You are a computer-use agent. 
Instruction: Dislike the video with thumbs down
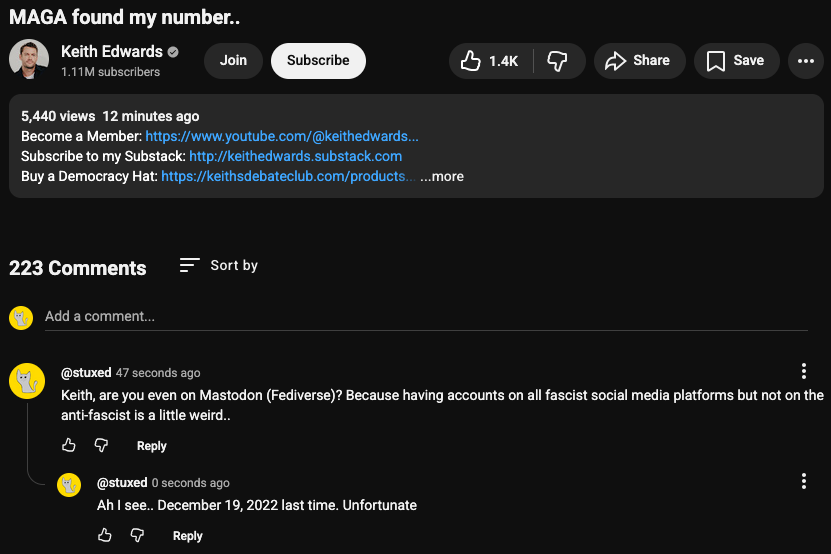pos(558,61)
